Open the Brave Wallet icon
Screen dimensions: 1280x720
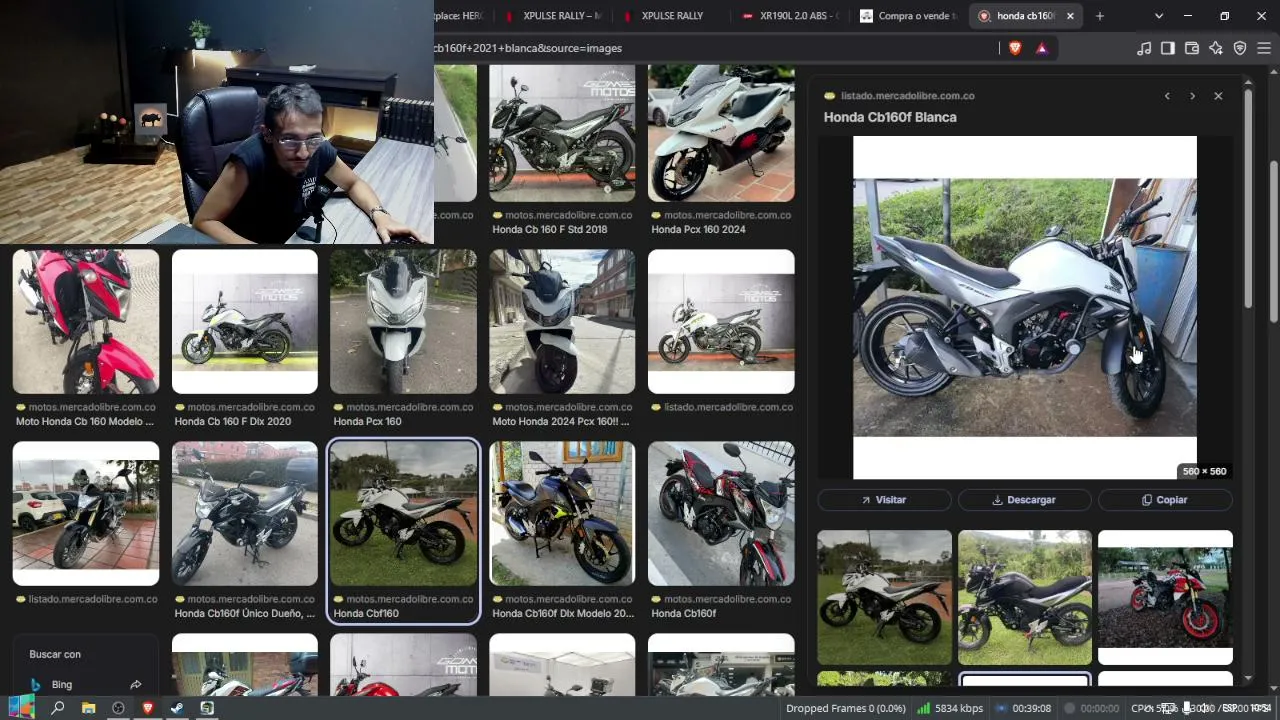click(x=1192, y=48)
